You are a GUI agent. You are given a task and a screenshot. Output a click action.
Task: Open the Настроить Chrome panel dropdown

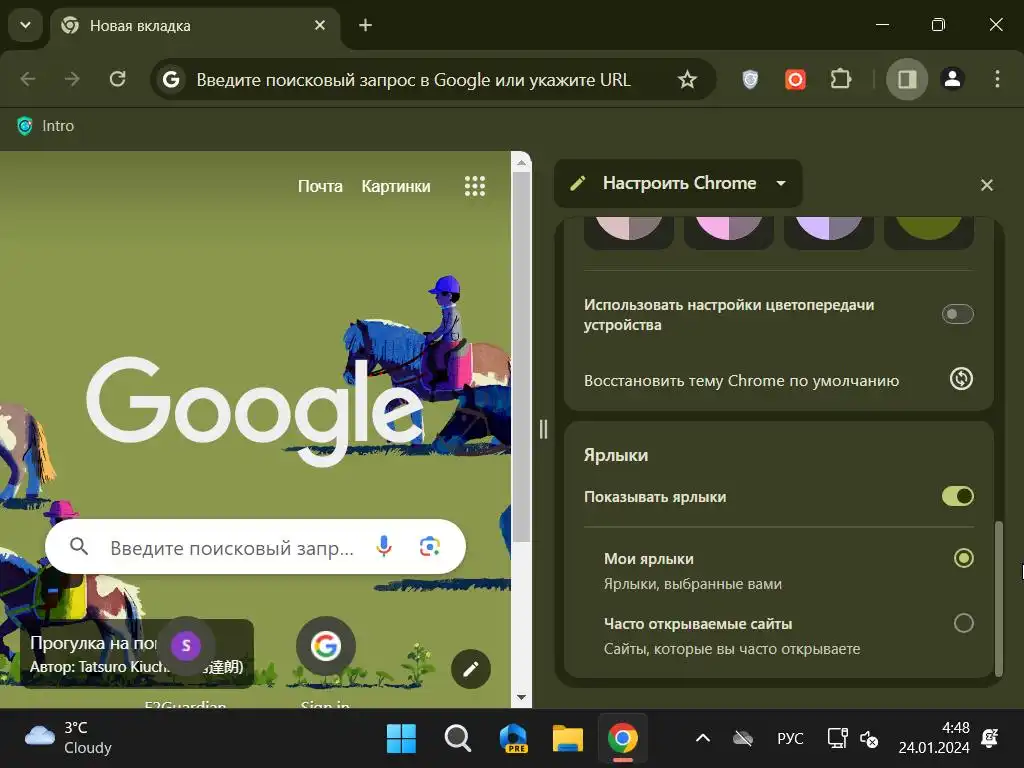(x=678, y=184)
